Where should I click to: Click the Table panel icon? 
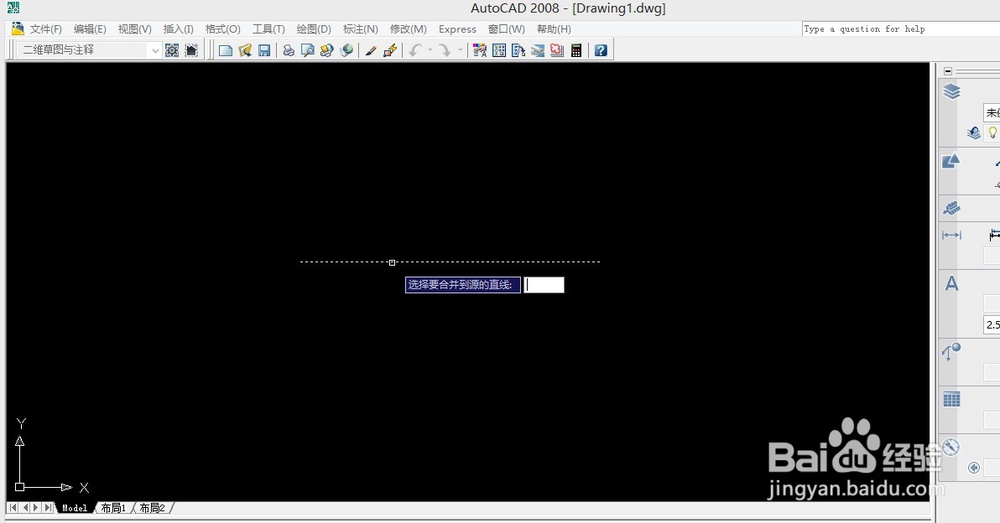click(952, 399)
